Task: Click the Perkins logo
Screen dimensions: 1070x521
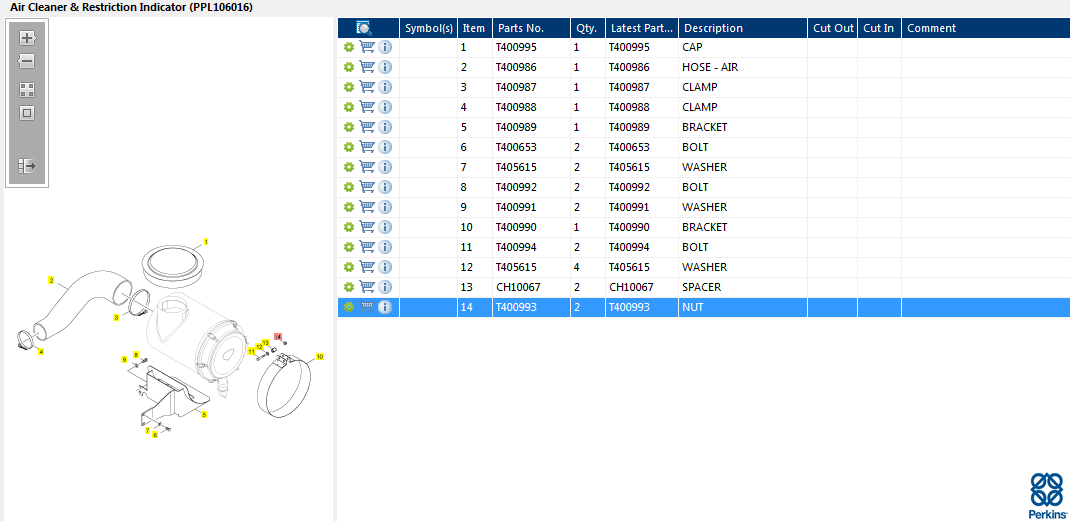Action: point(1047,495)
